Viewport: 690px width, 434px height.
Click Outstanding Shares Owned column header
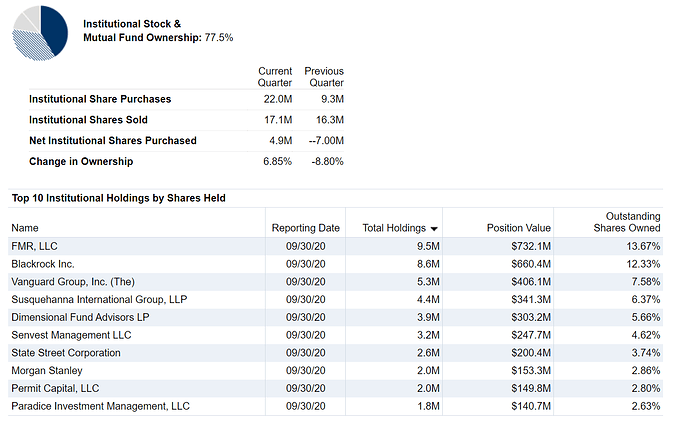[627, 222]
